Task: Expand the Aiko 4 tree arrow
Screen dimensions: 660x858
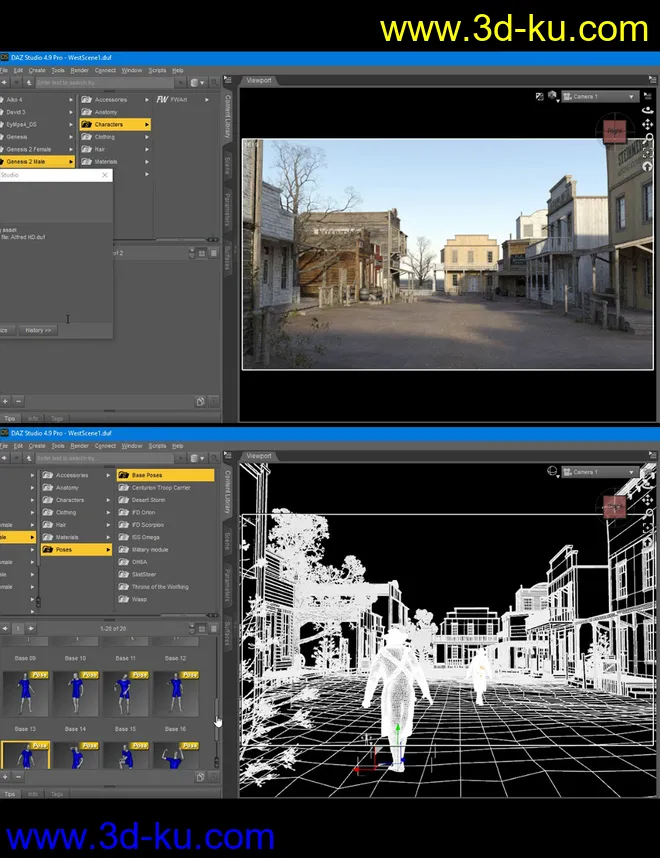Action: (x=71, y=100)
